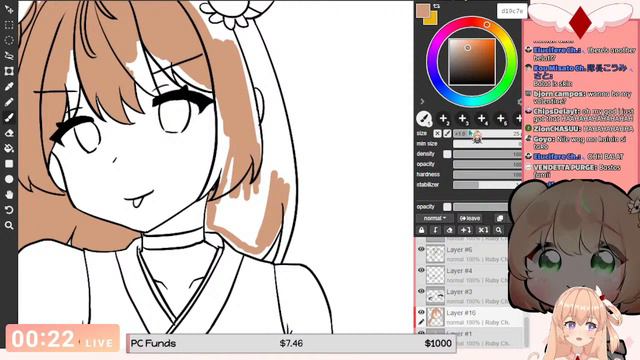Add brush preset in slot 4
The width and height of the screenshot is (640, 360).
(482, 119)
